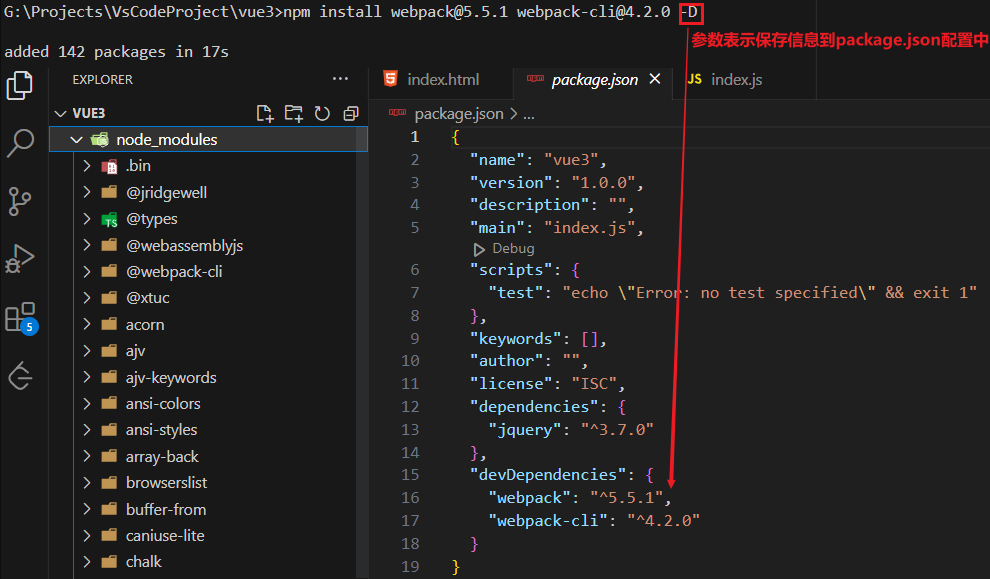990x579 pixels.
Task: Open the Search view in activity bar
Action: pos(20,143)
